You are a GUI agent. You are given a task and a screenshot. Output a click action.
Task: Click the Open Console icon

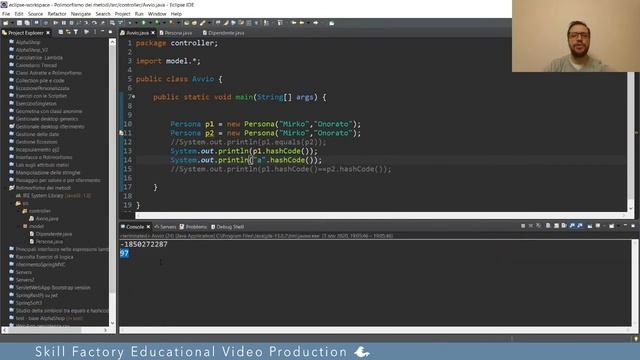(x=611, y=226)
